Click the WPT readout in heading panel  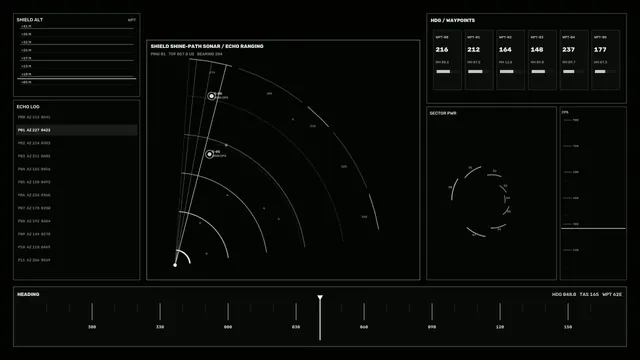coord(612,294)
